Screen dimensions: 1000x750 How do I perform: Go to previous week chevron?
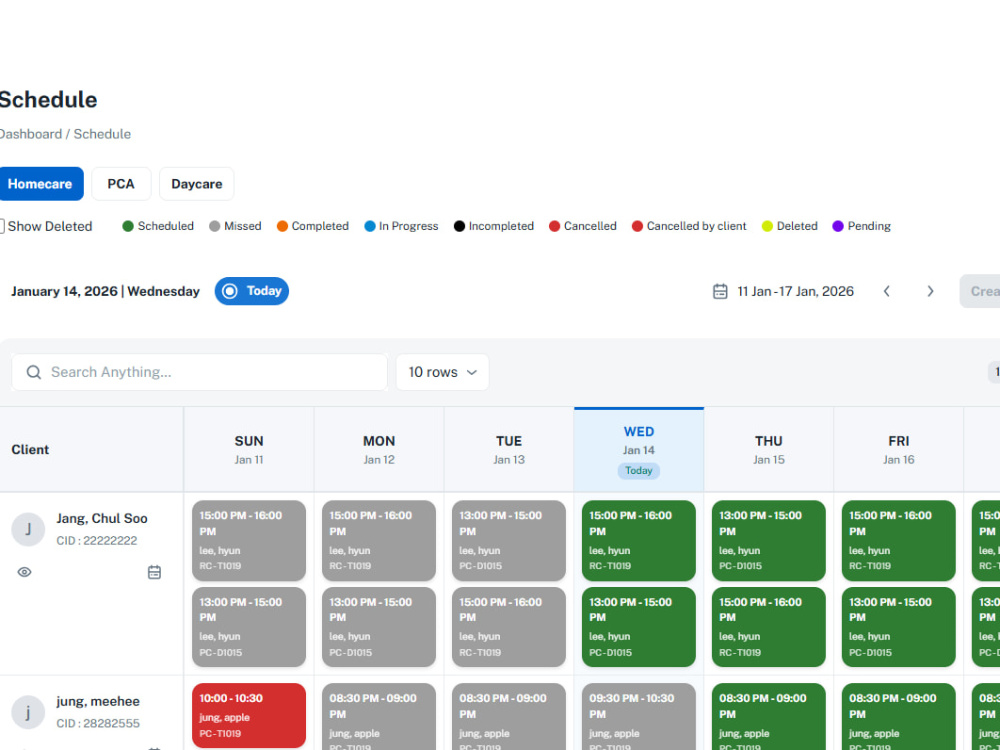pyautogui.click(x=886, y=291)
